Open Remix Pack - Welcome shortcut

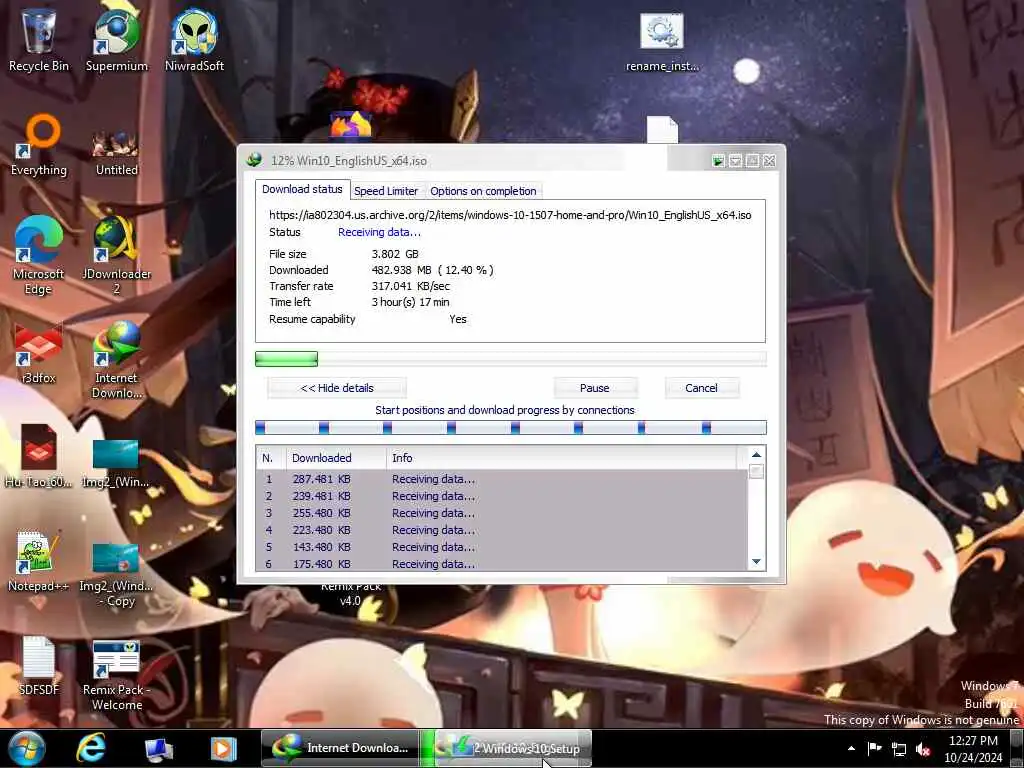click(x=117, y=674)
